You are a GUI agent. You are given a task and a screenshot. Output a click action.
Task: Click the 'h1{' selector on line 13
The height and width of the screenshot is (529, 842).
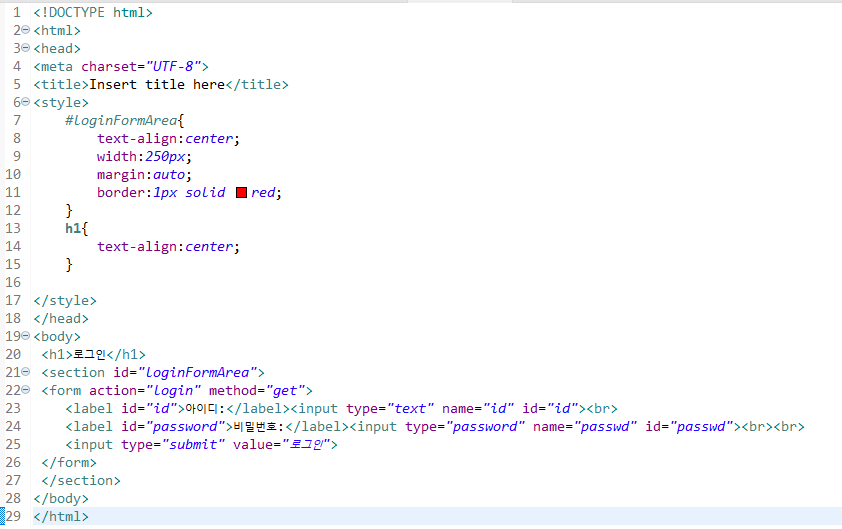click(76, 228)
